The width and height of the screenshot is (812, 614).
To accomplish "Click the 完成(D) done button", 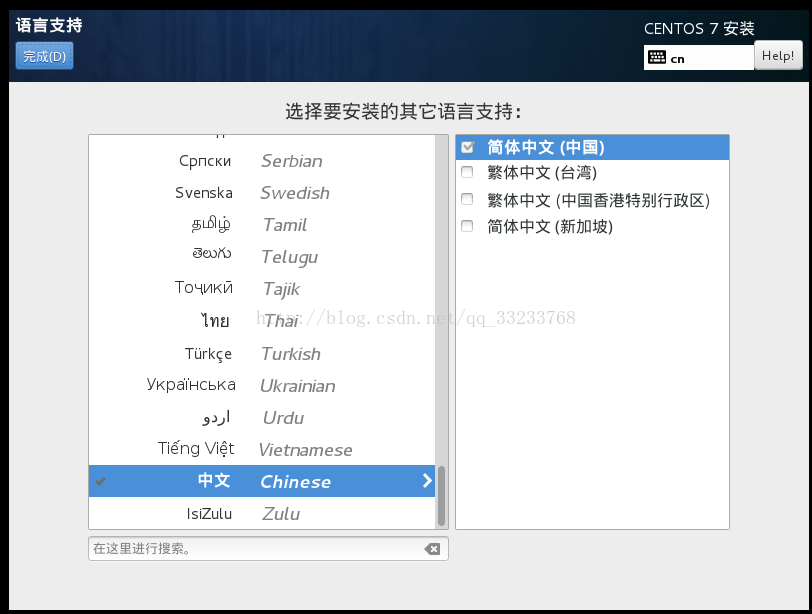I will (x=45, y=56).
